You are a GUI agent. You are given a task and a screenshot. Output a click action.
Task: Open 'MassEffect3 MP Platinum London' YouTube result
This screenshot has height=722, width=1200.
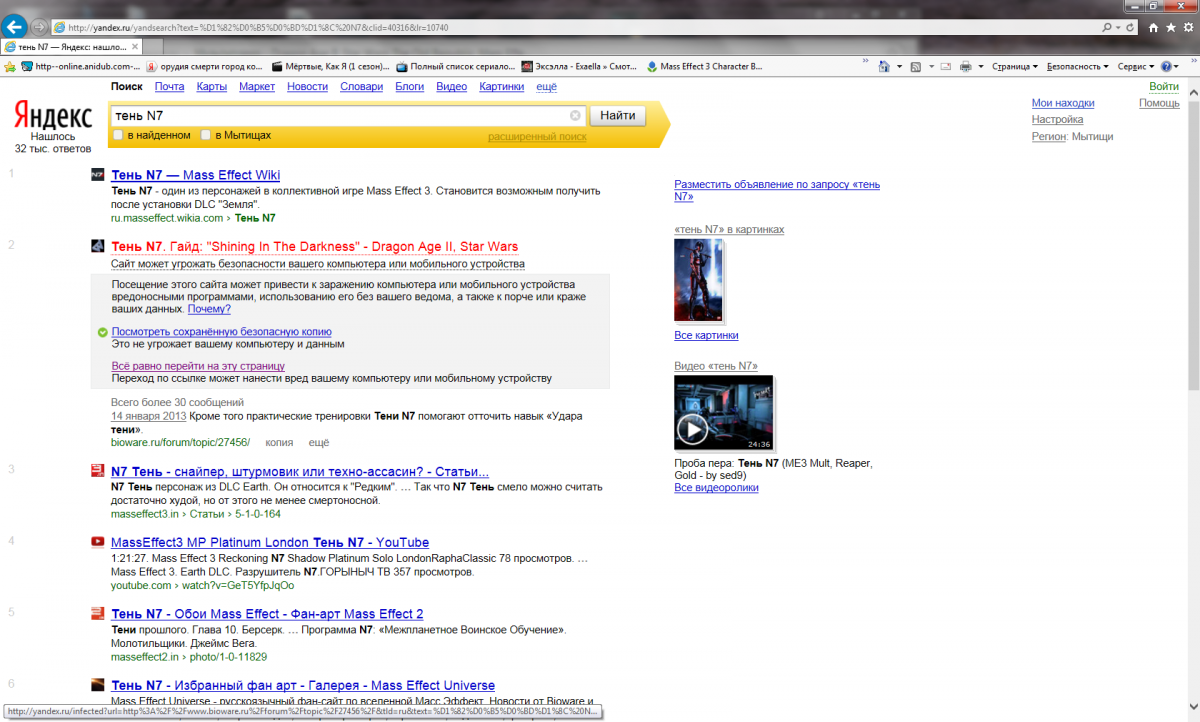tap(270, 542)
